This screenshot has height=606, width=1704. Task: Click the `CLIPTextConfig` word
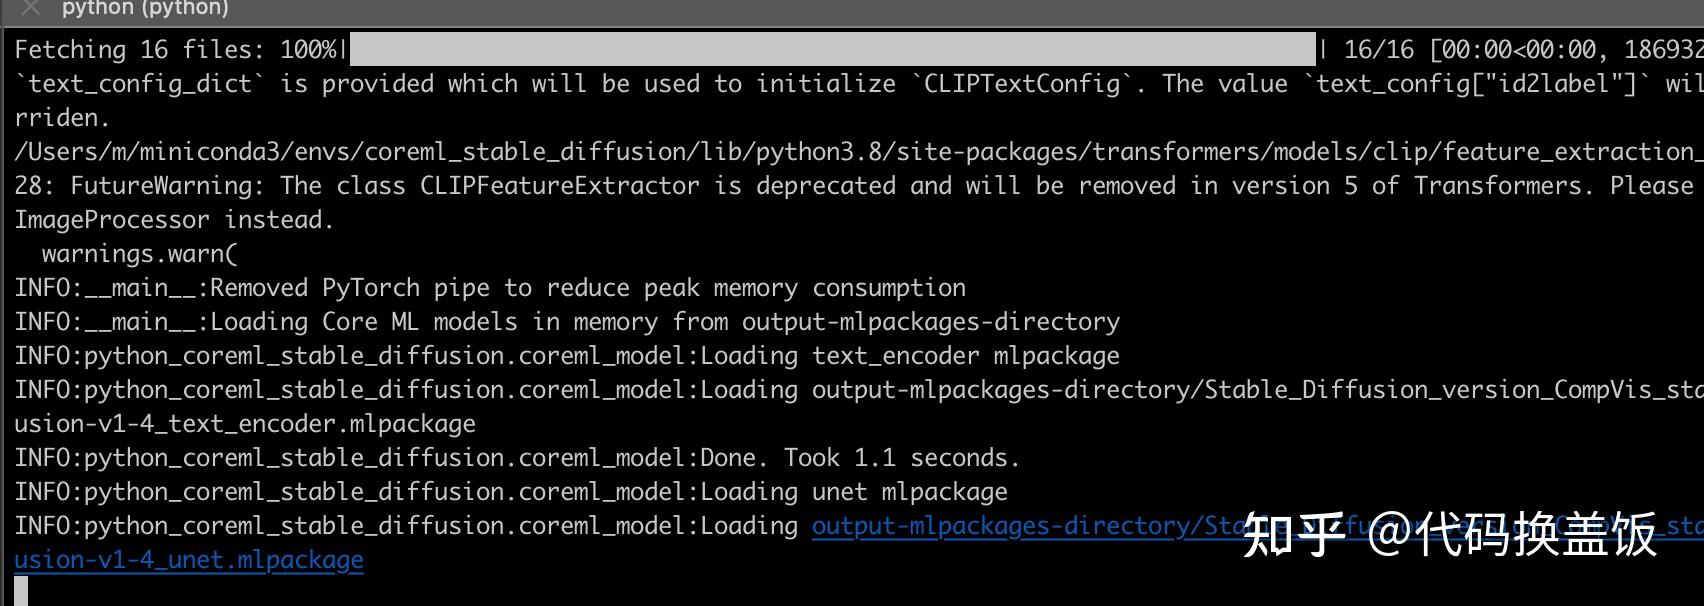coord(1027,84)
